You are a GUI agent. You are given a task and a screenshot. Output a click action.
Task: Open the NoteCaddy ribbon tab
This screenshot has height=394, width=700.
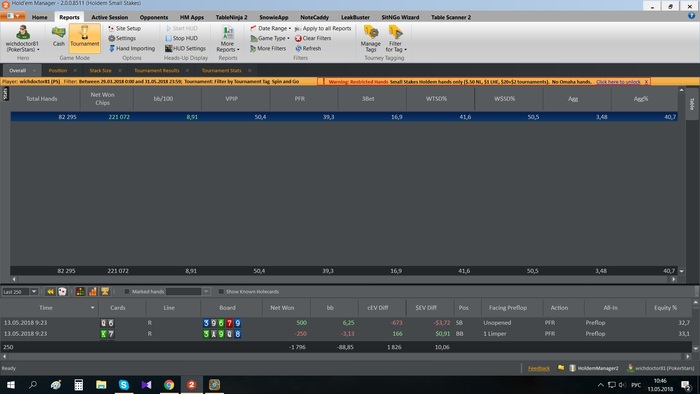click(x=314, y=17)
